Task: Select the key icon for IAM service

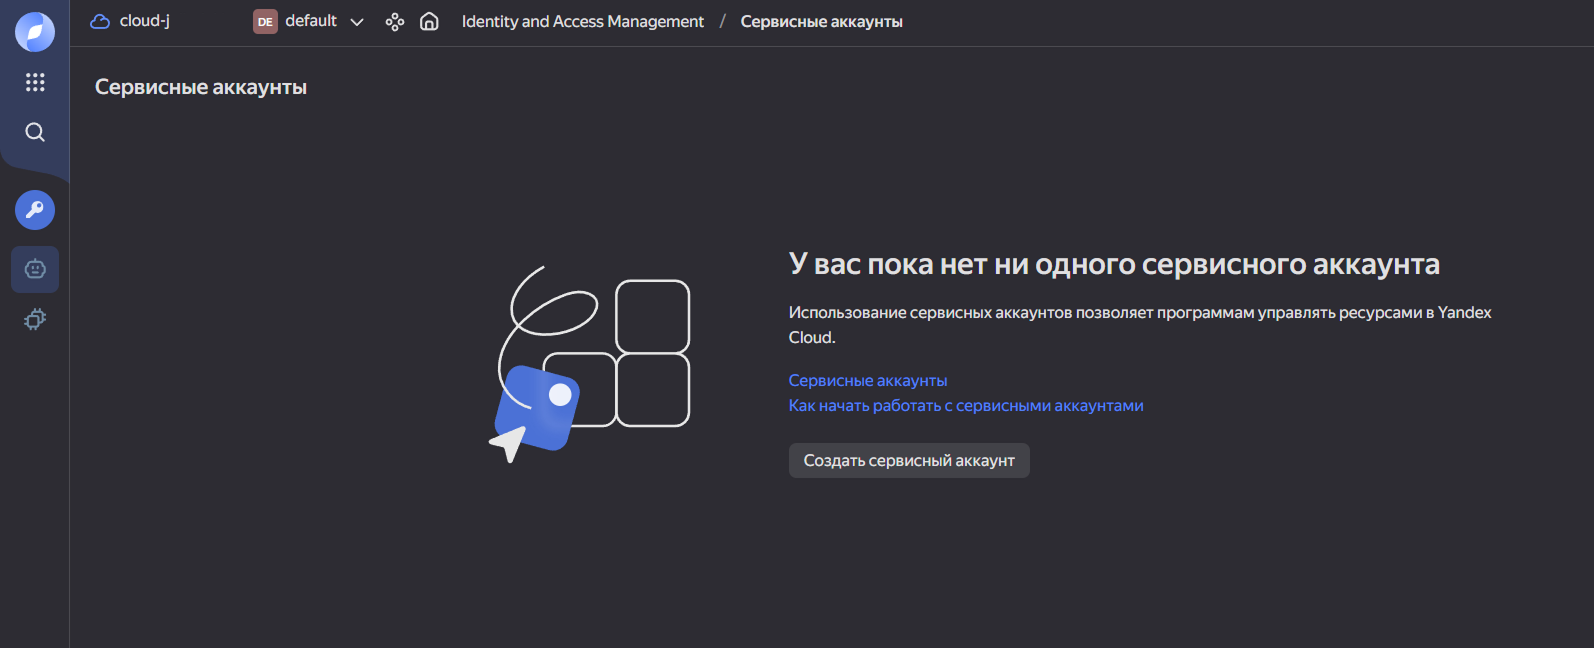Action: (35, 210)
